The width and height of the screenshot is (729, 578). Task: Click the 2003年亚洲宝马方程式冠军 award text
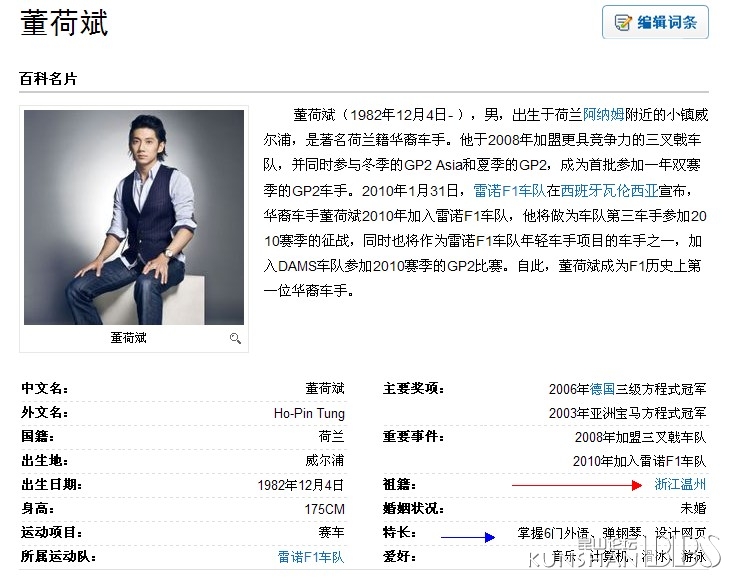pos(628,413)
